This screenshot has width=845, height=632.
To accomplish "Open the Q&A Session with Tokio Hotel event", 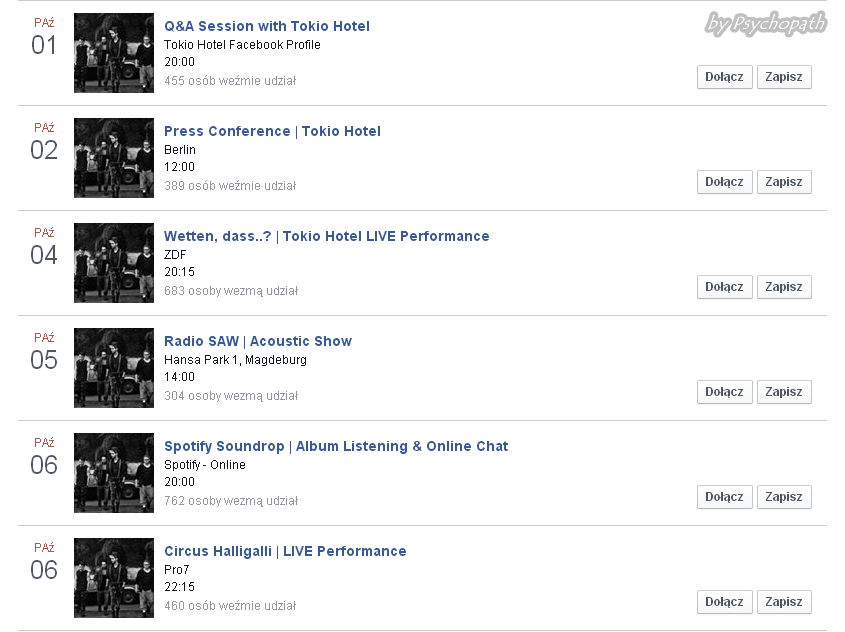I will coord(267,26).
